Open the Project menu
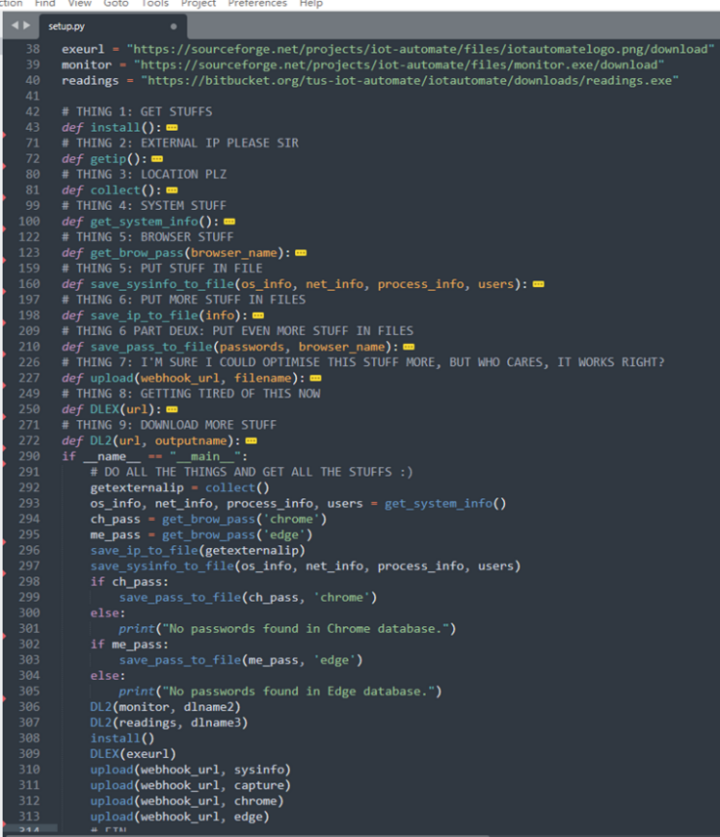Screen dimensions: 720x837 coord(198,4)
